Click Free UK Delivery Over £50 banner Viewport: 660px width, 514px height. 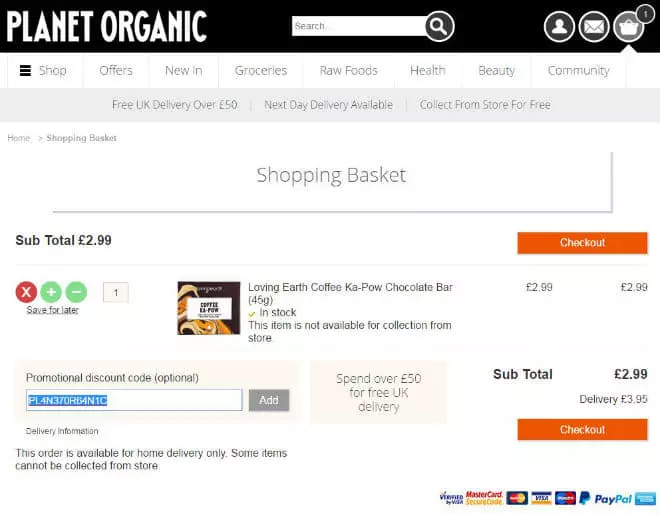[x=175, y=105]
